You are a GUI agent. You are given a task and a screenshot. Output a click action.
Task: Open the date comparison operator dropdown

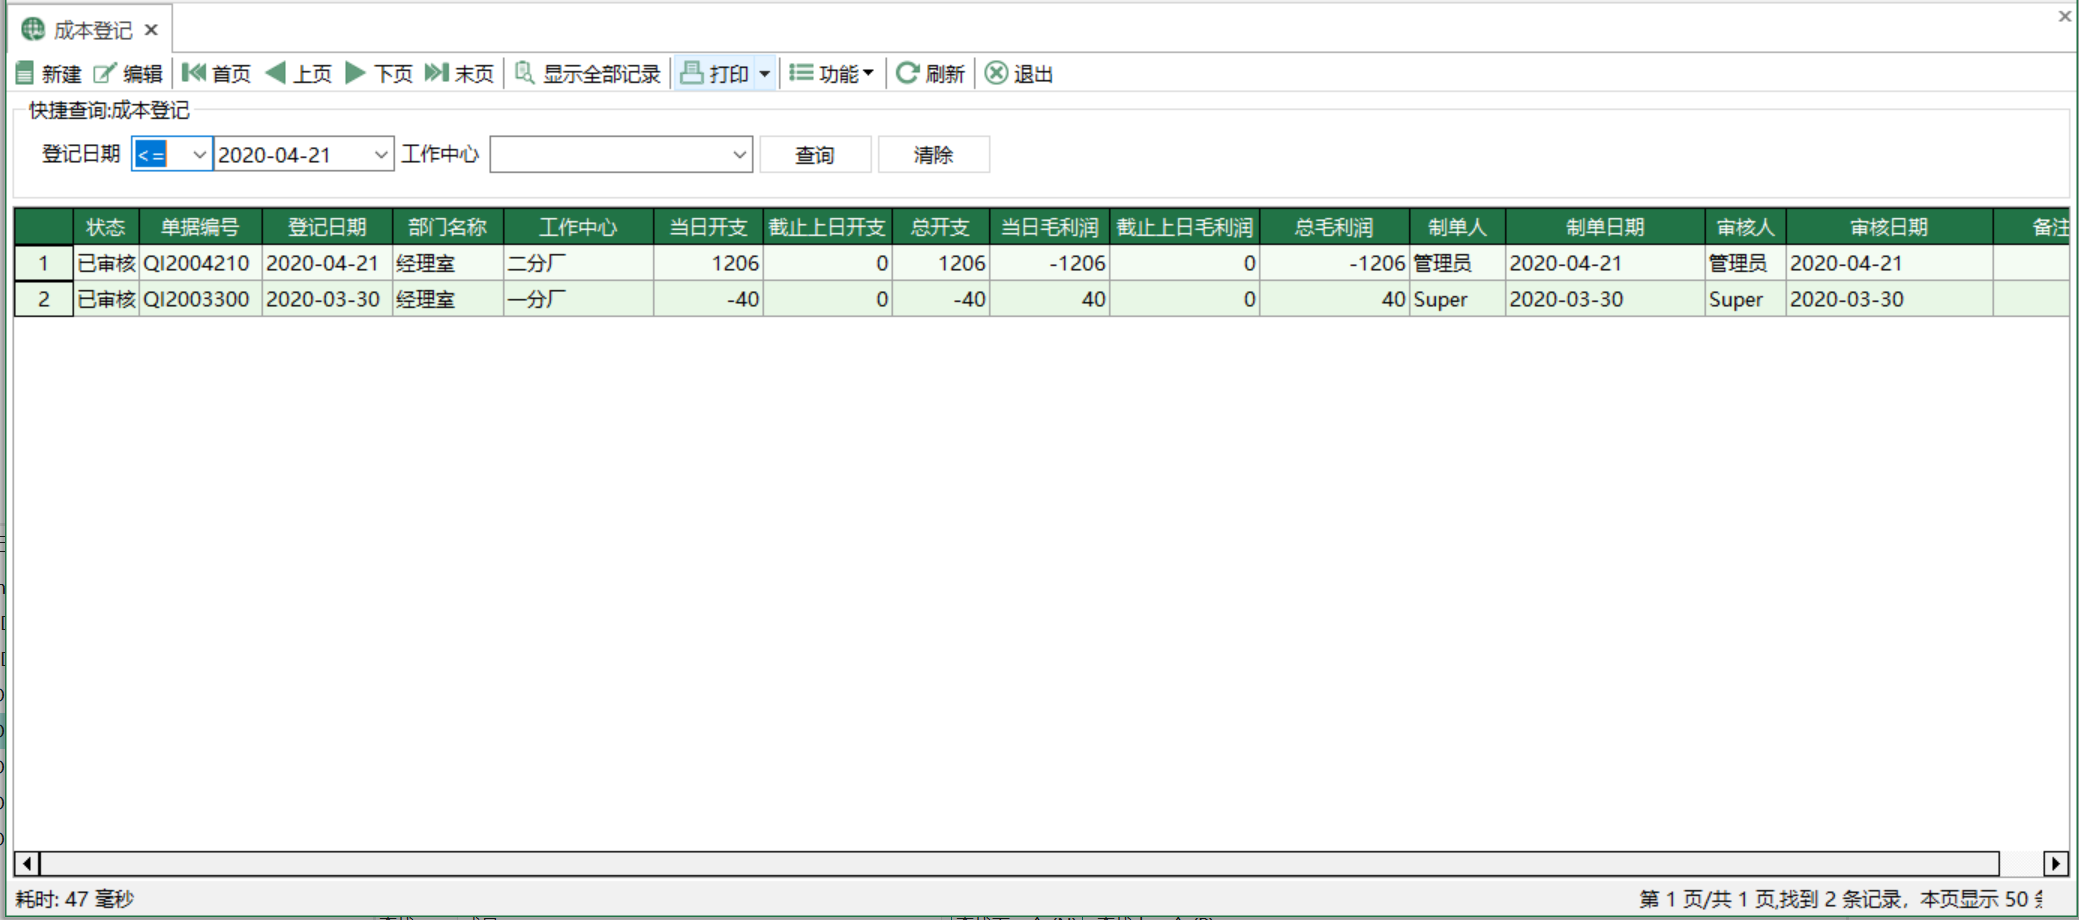(199, 155)
